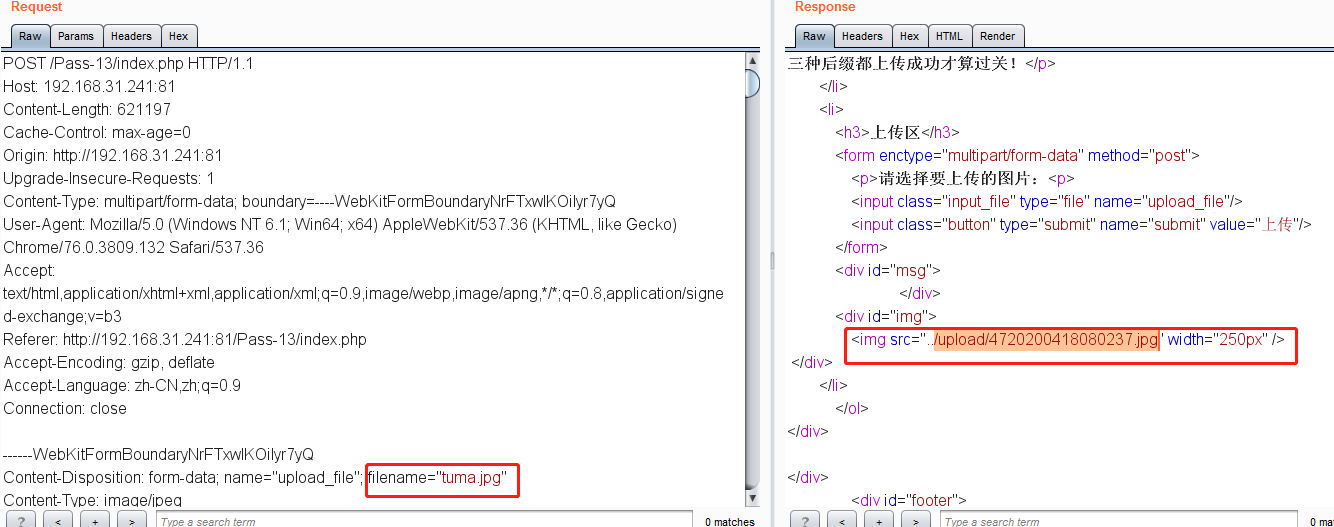Viewport: 1334px width, 527px height.
Task: Click the input class="button" submit line
Action: click(x=1081, y=224)
